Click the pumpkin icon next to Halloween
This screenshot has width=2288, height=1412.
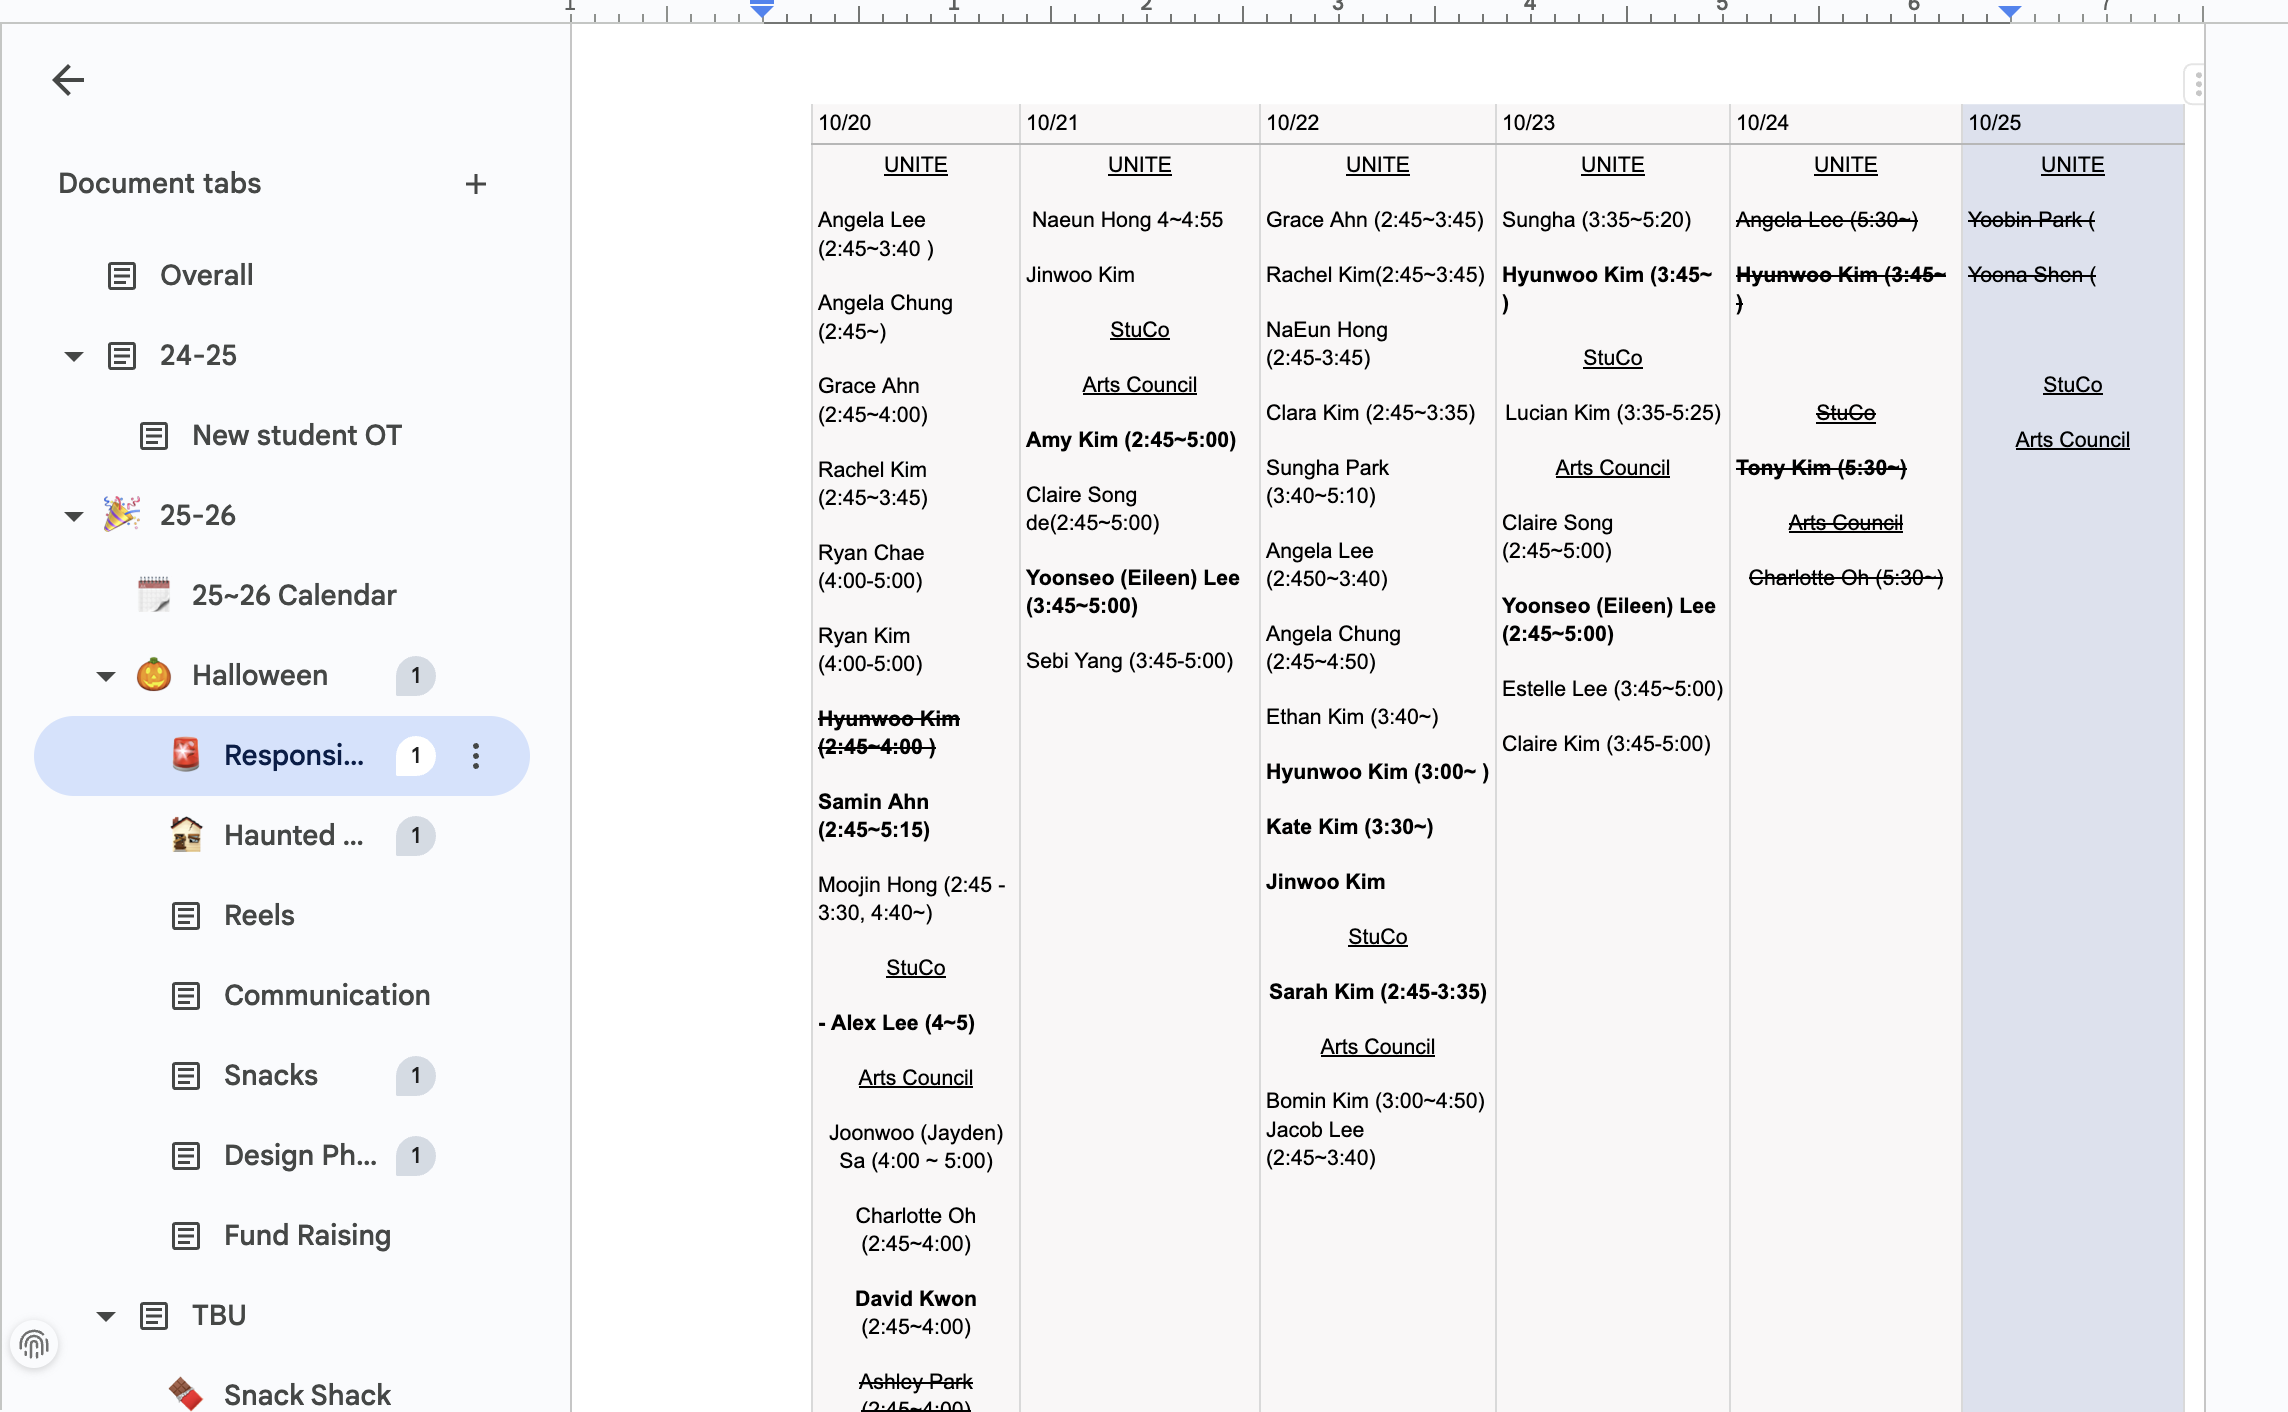[154, 676]
